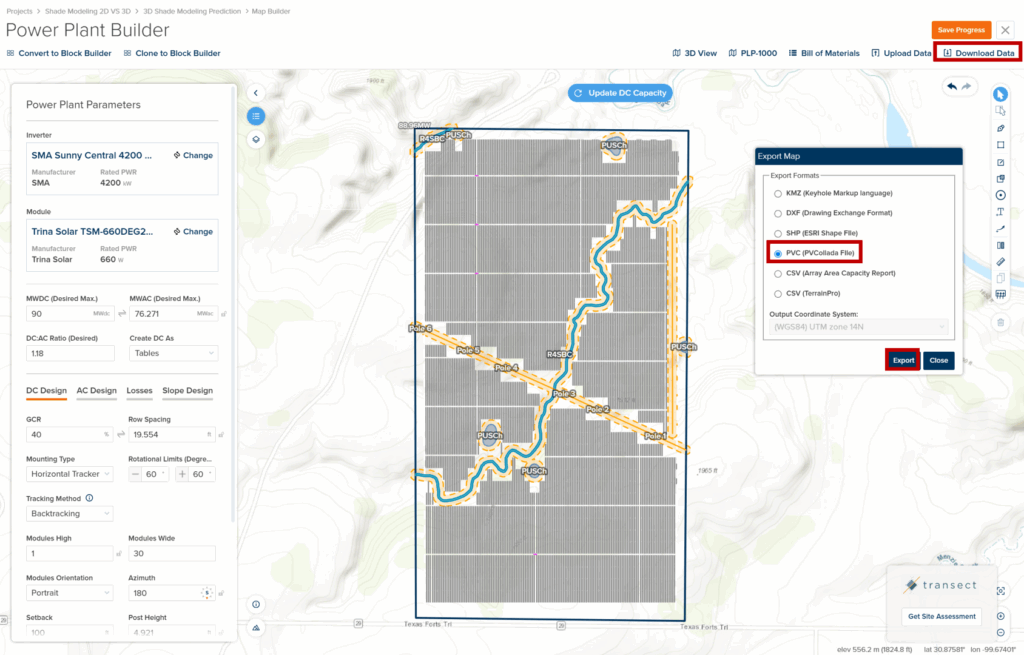Screen dimensions: 1024x655
Task: Open the Create DC As dropdown
Action: pyautogui.click(x=172, y=353)
